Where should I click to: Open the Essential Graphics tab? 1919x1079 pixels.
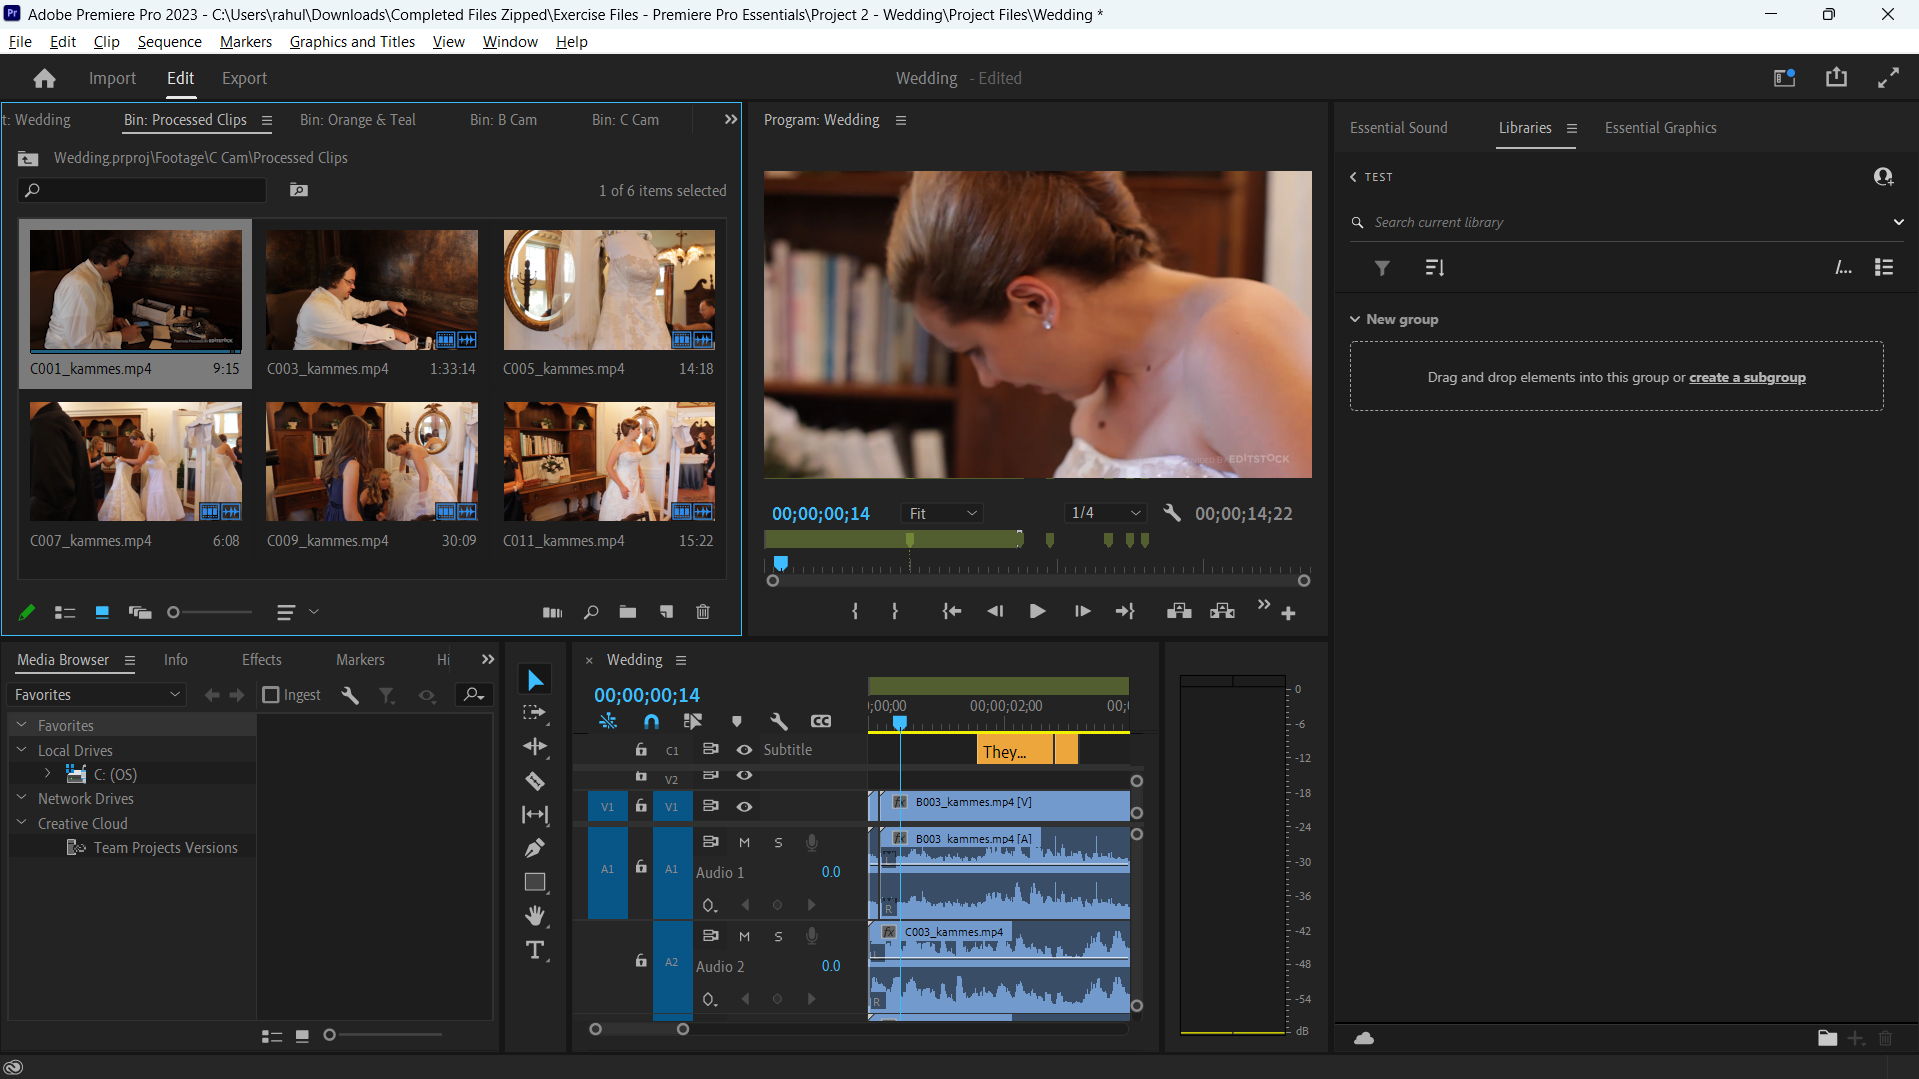pyautogui.click(x=1660, y=127)
